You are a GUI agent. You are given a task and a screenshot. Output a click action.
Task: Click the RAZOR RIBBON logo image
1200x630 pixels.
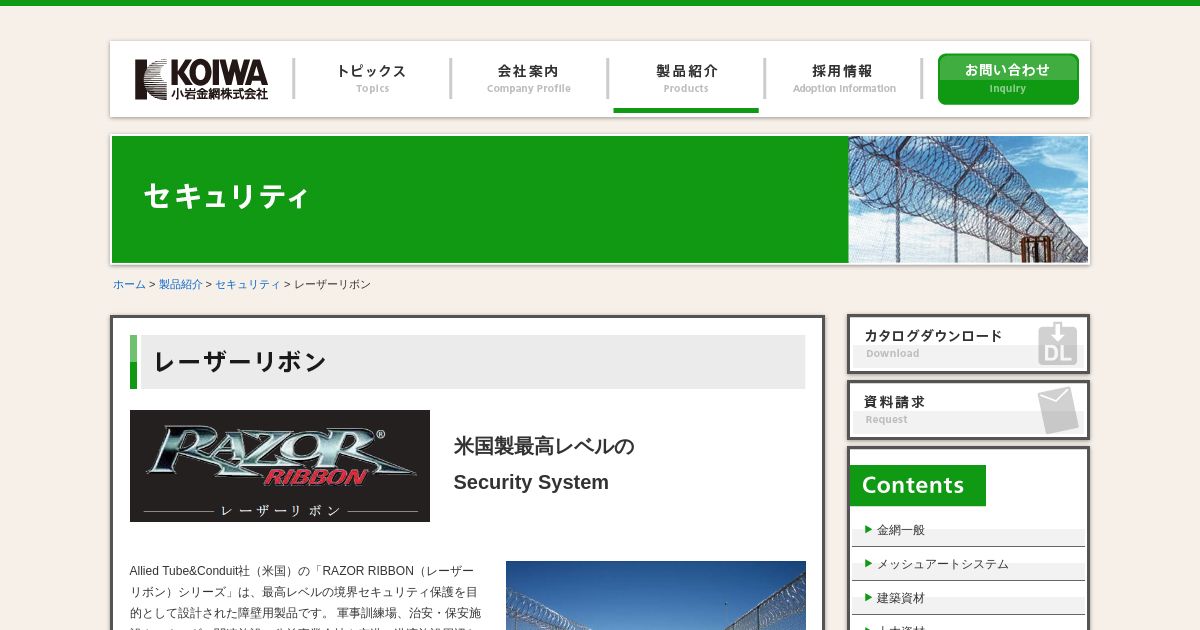[x=280, y=466]
